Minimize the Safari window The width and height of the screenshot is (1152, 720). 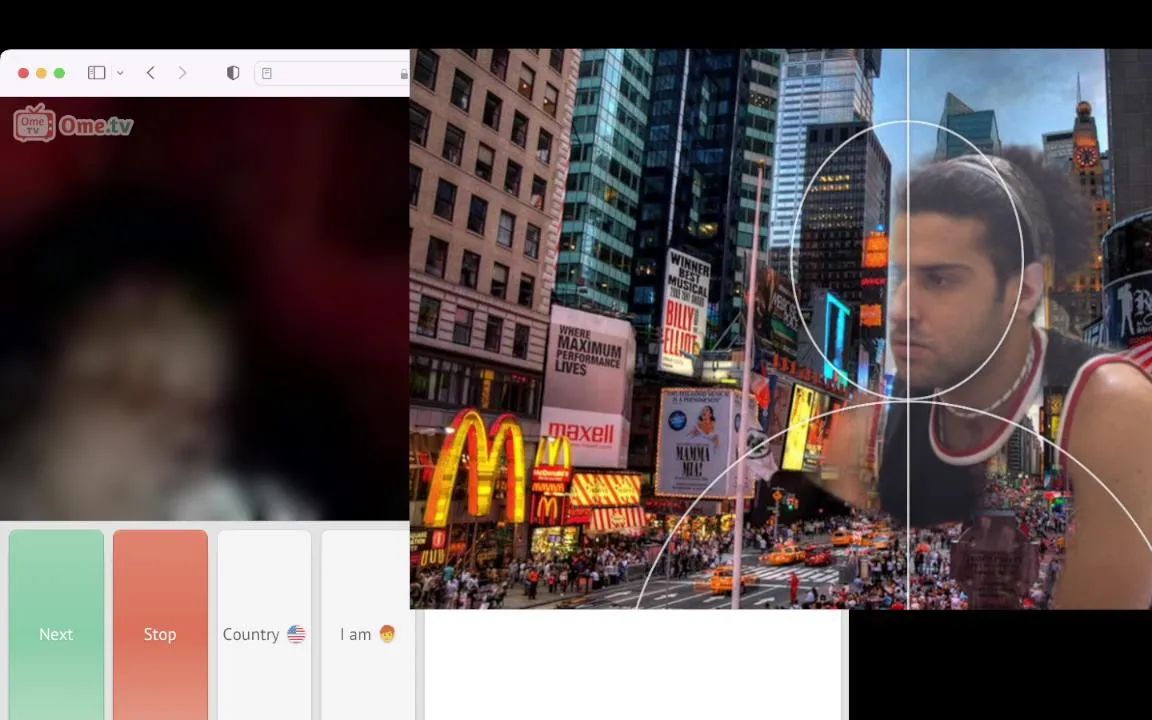click(41, 73)
